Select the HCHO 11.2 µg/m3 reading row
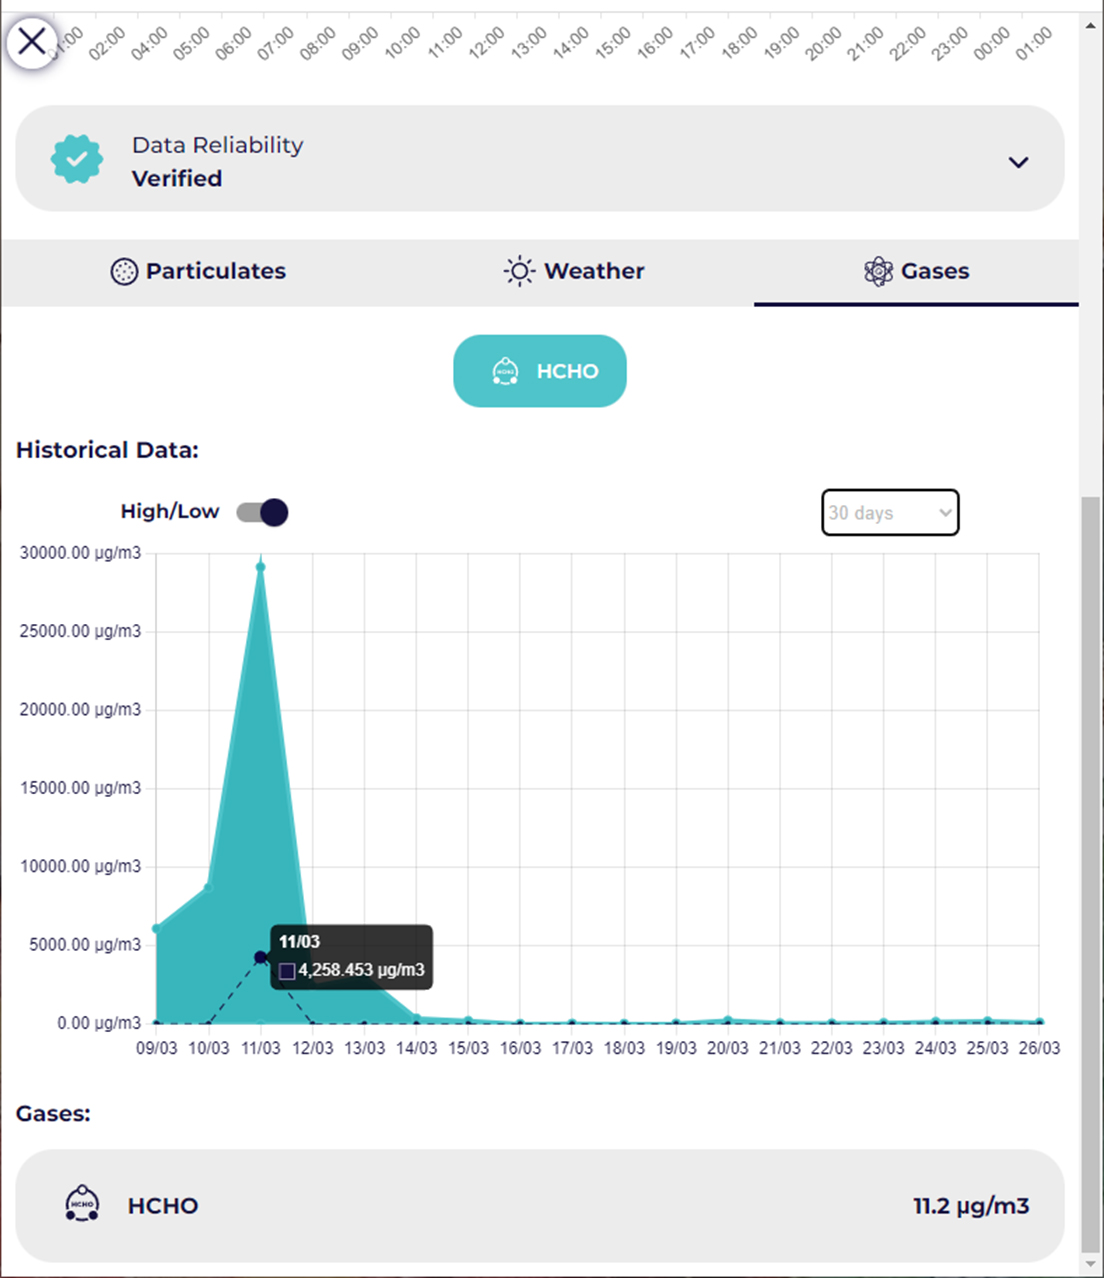The image size is (1104, 1278). pyautogui.click(x=540, y=1206)
